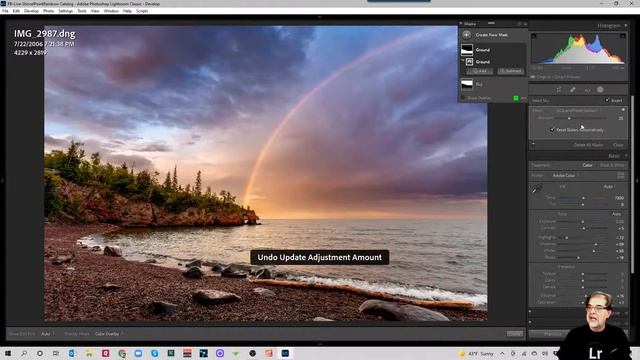Select the Healing brush tool icon

click(x=573, y=90)
